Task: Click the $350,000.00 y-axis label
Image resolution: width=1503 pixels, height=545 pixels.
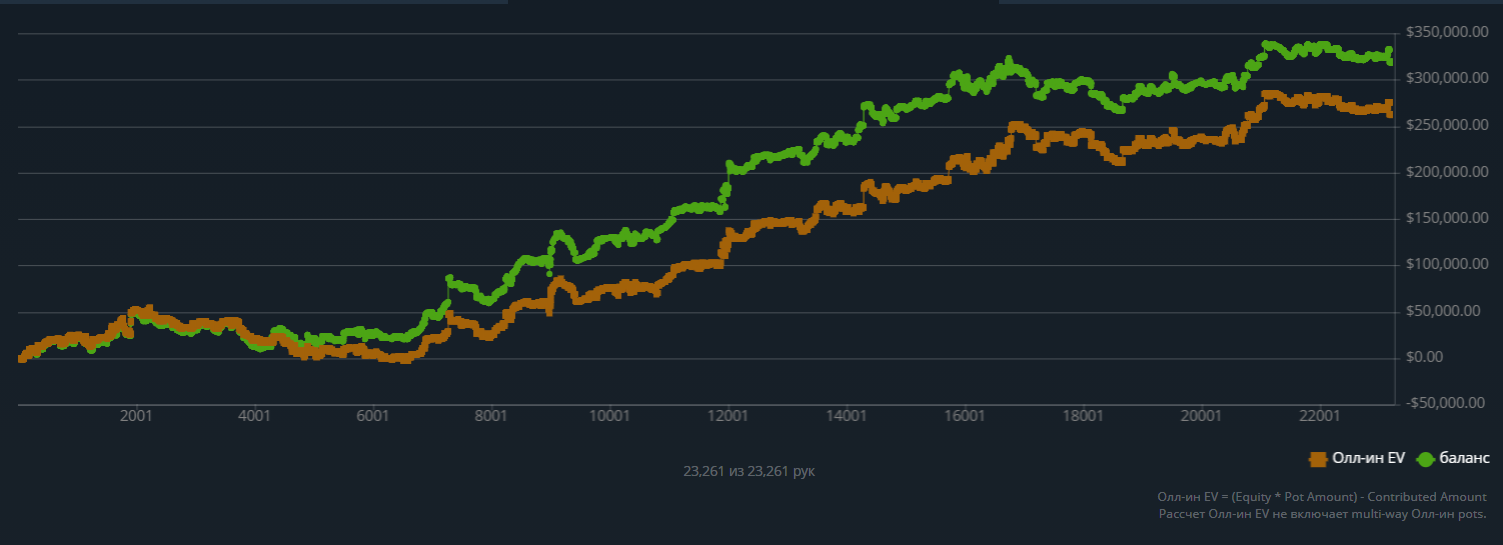Action: pyautogui.click(x=1443, y=32)
